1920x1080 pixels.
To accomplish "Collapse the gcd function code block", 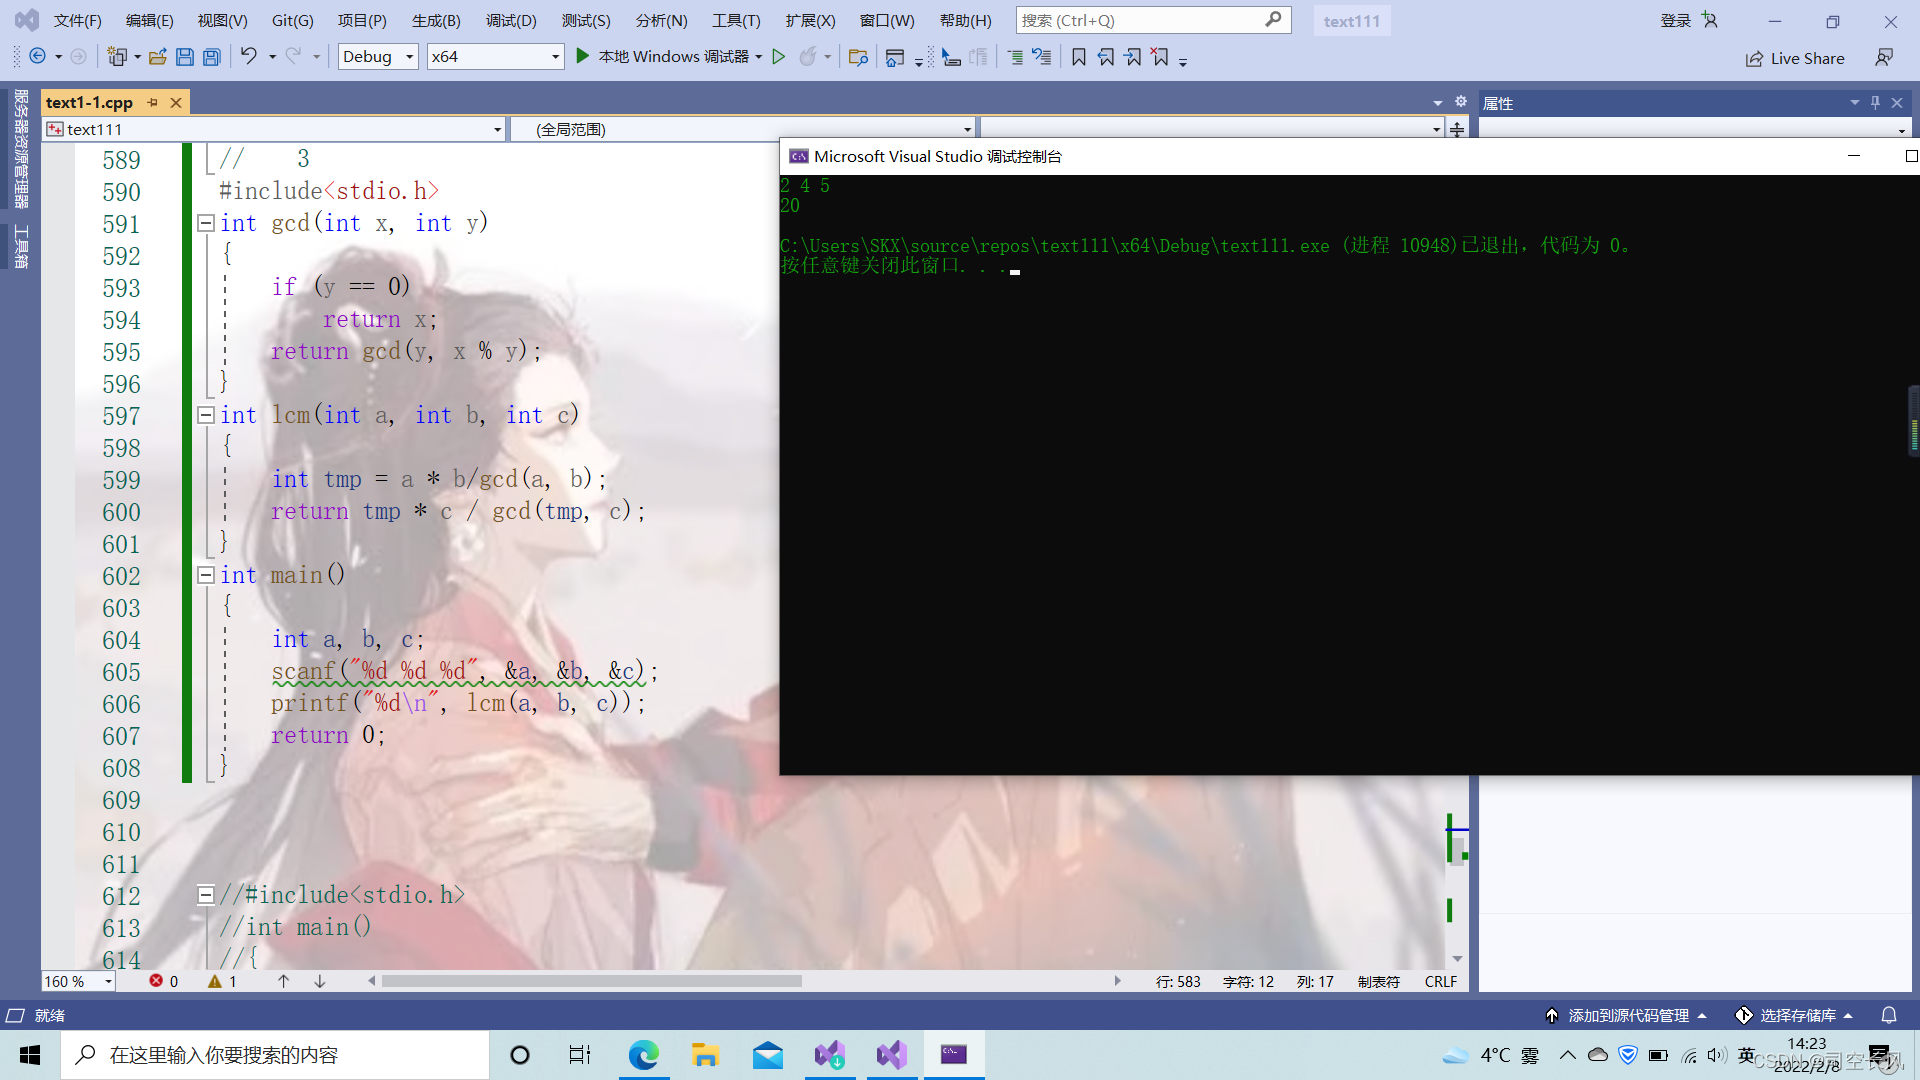I will pyautogui.click(x=205, y=223).
